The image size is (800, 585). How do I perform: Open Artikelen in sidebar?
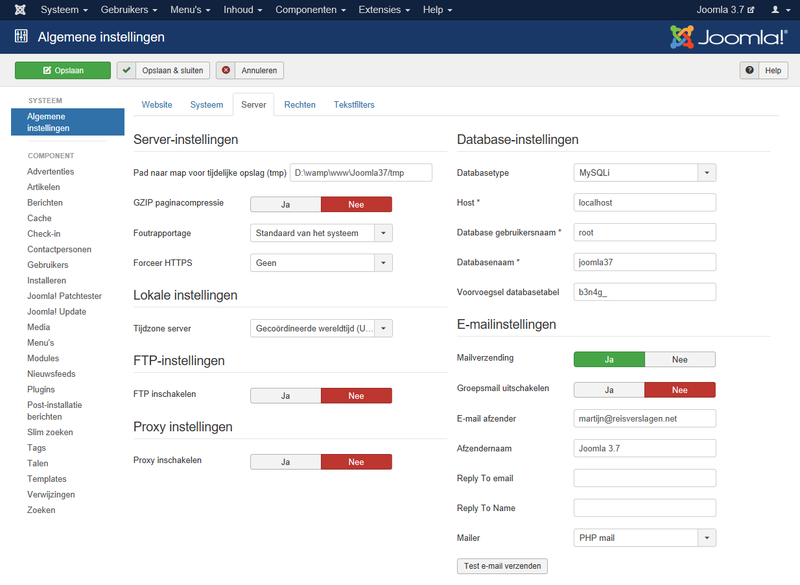pyautogui.click(x=43, y=187)
